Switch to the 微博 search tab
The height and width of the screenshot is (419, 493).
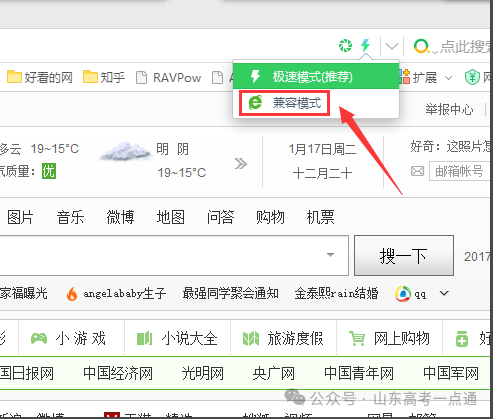click(120, 217)
